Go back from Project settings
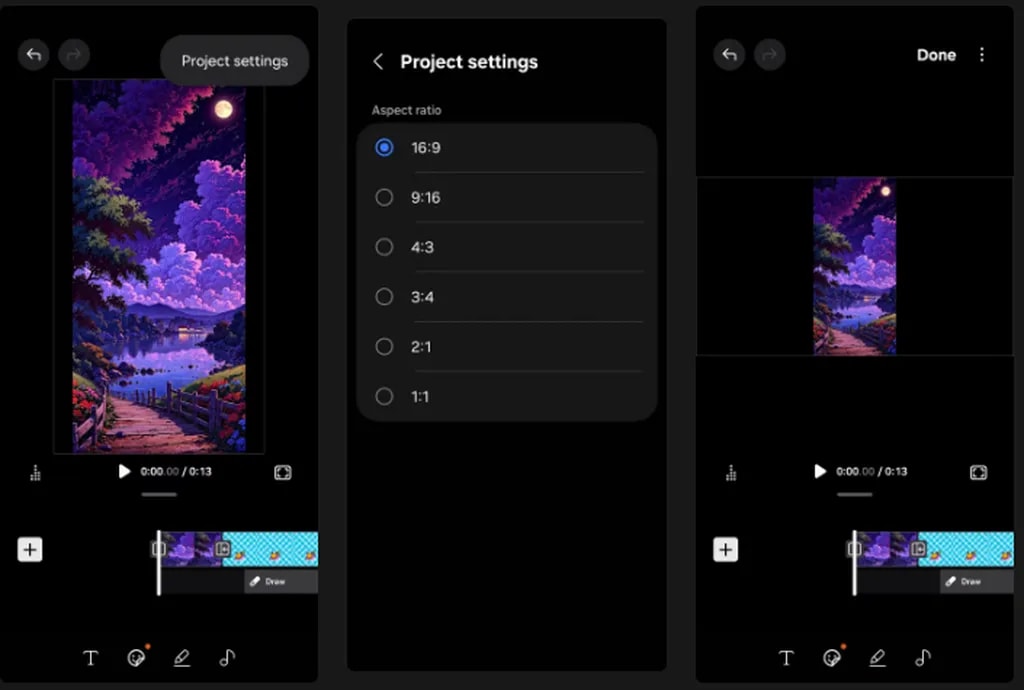The width and height of the screenshot is (1024, 690). tap(378, 62)
